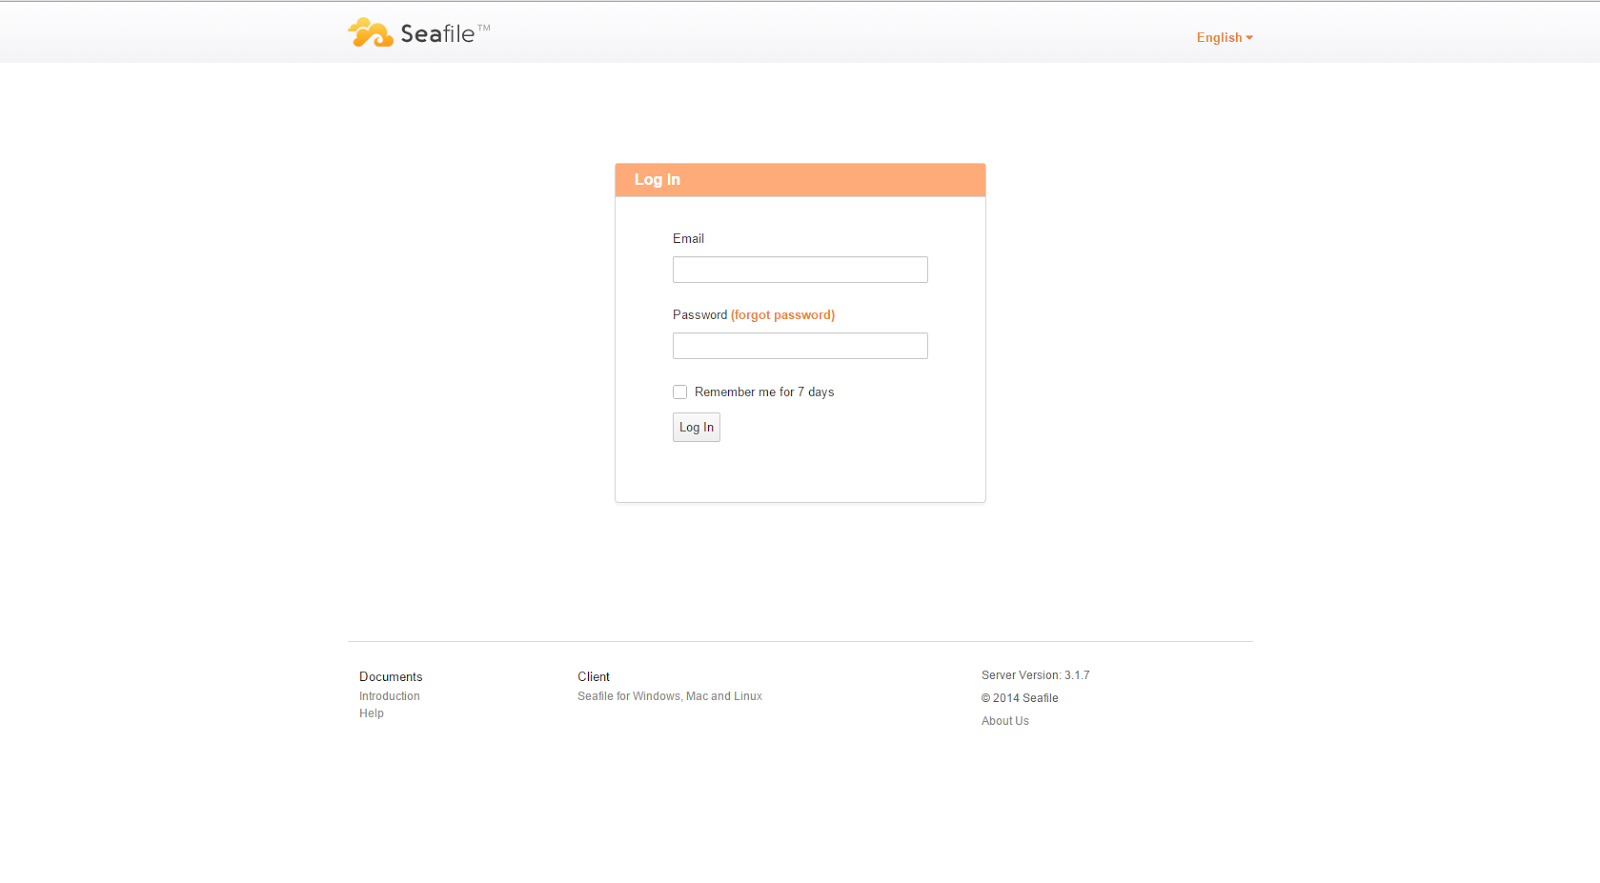Click the Password label text

coord(700,315)
